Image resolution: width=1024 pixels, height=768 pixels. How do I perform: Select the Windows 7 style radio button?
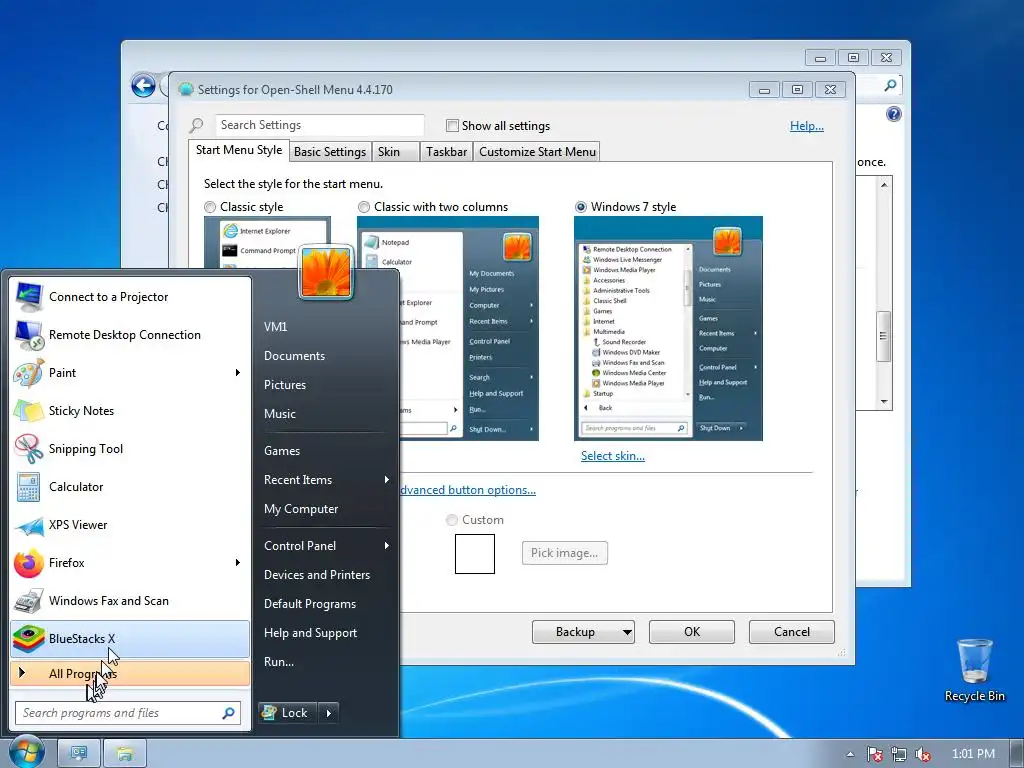click(x=581, y=207)
